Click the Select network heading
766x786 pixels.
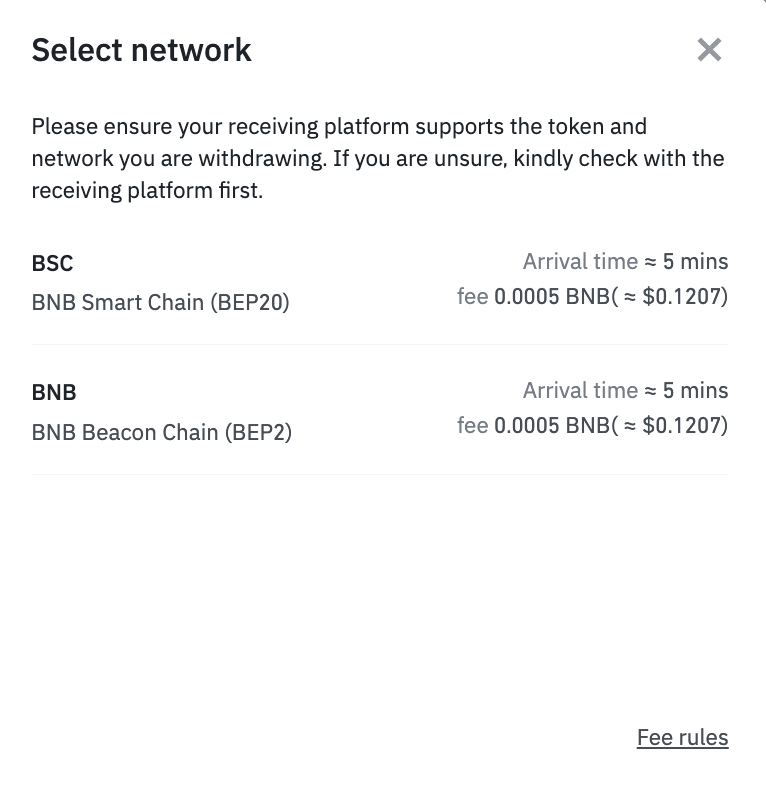coord(141,50)
